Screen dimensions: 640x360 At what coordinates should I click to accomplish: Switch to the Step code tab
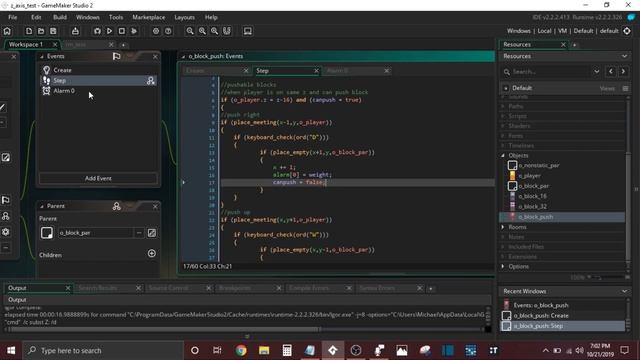pyautogui.click(x=262, y=71)
